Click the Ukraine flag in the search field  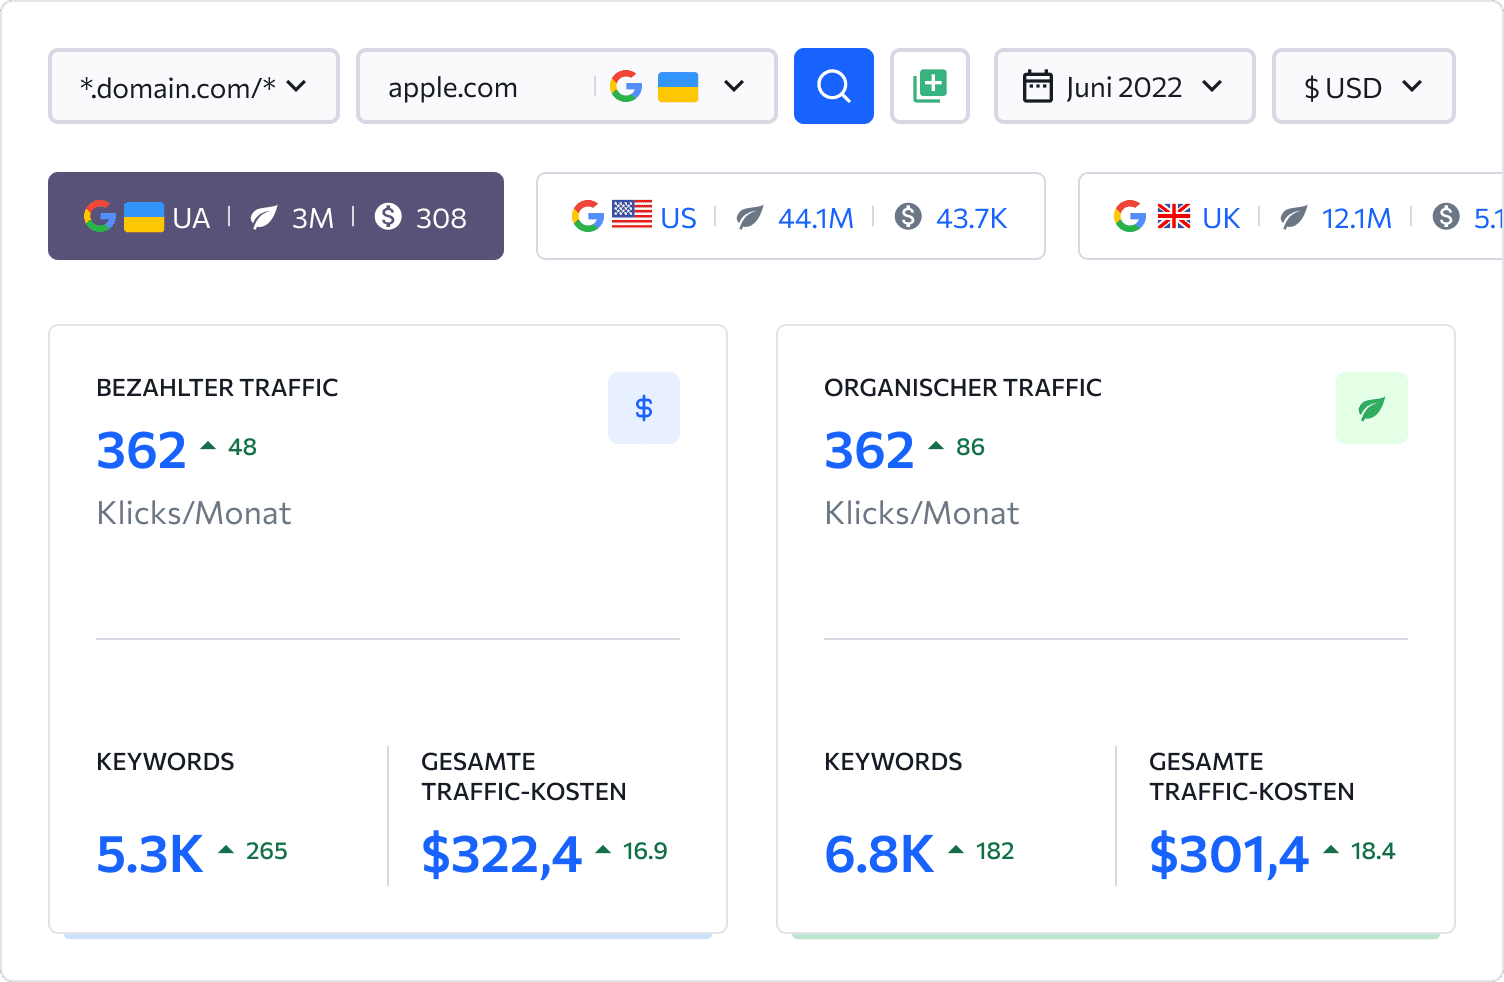[x=678, y=86]
